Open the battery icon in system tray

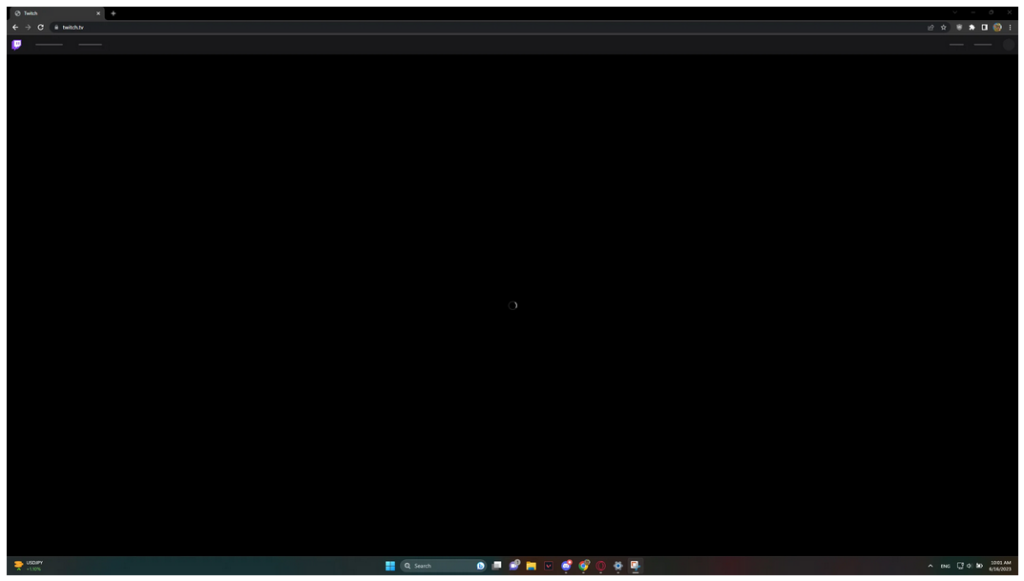[x=979, y=566]
